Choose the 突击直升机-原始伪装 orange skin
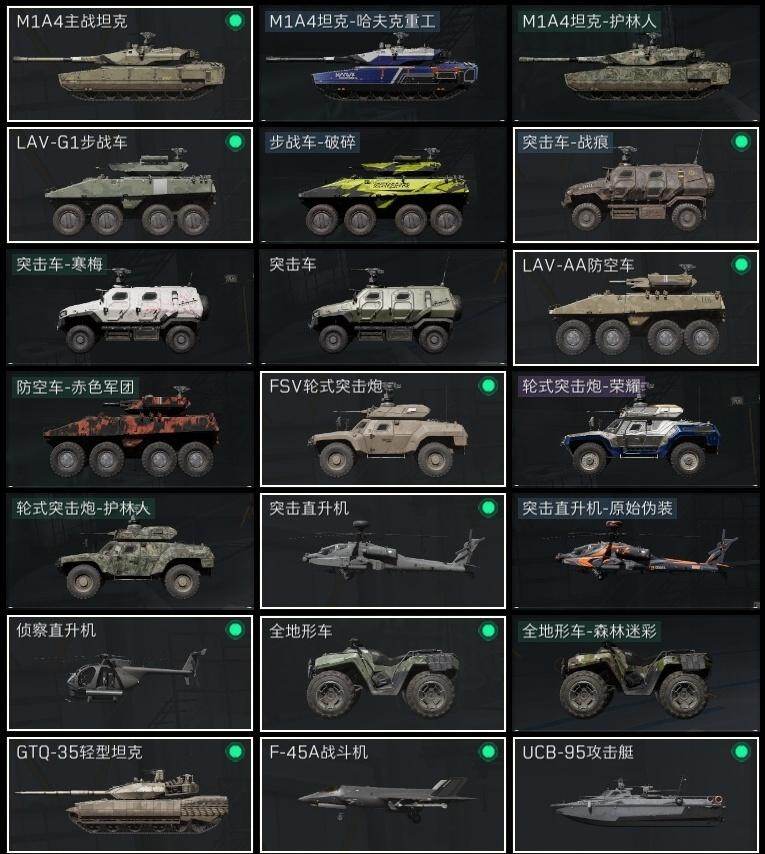This screenshot has height=854, width=765. click(x=635, y=551)
